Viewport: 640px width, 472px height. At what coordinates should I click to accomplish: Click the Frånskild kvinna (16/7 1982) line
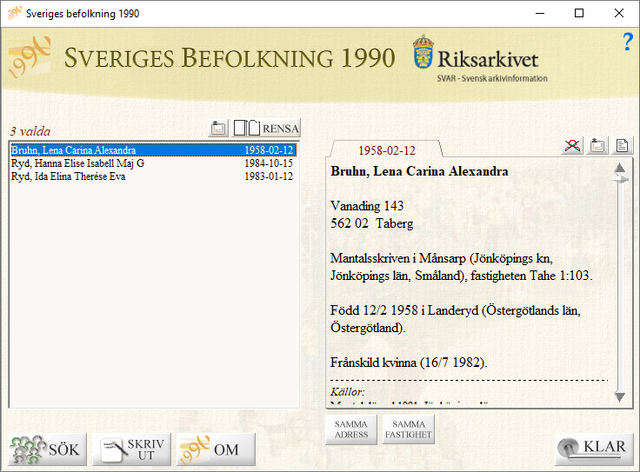pos(409,363)
